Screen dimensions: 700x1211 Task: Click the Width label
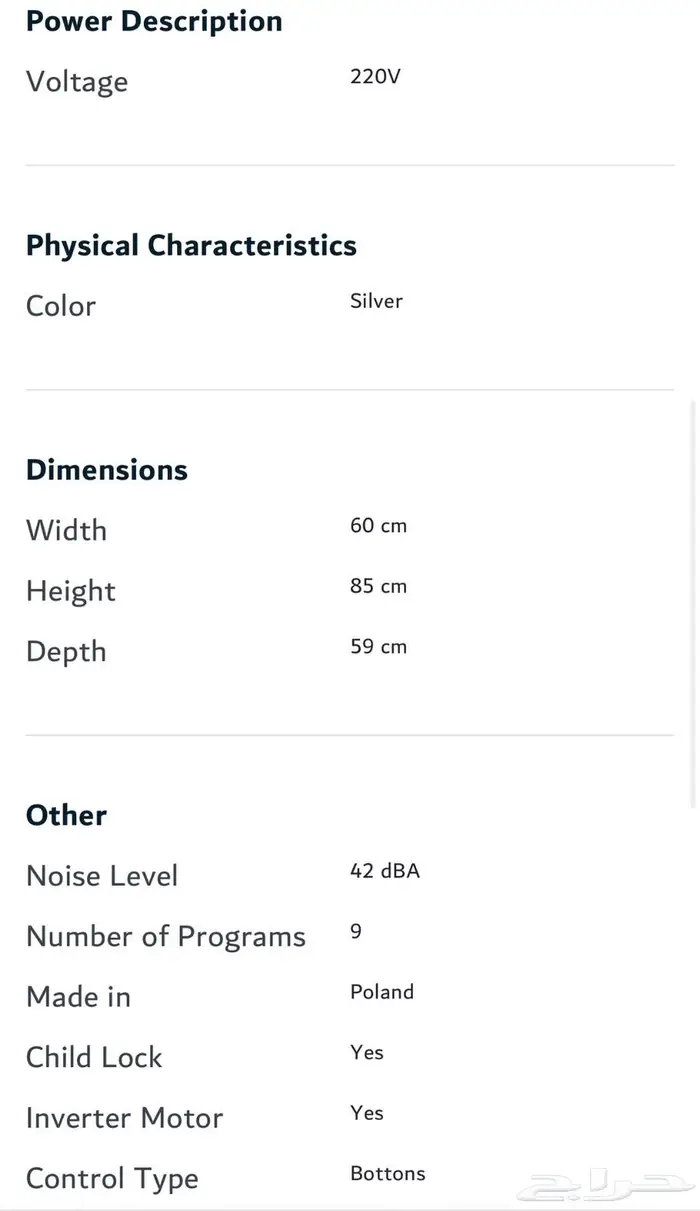click(x=66, y=530)
